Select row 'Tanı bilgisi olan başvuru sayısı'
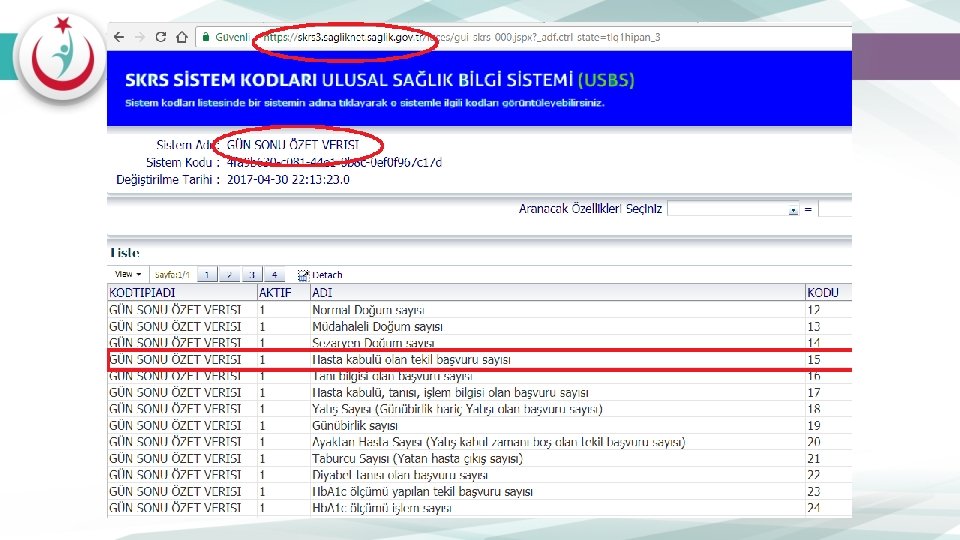 (479, 376)
